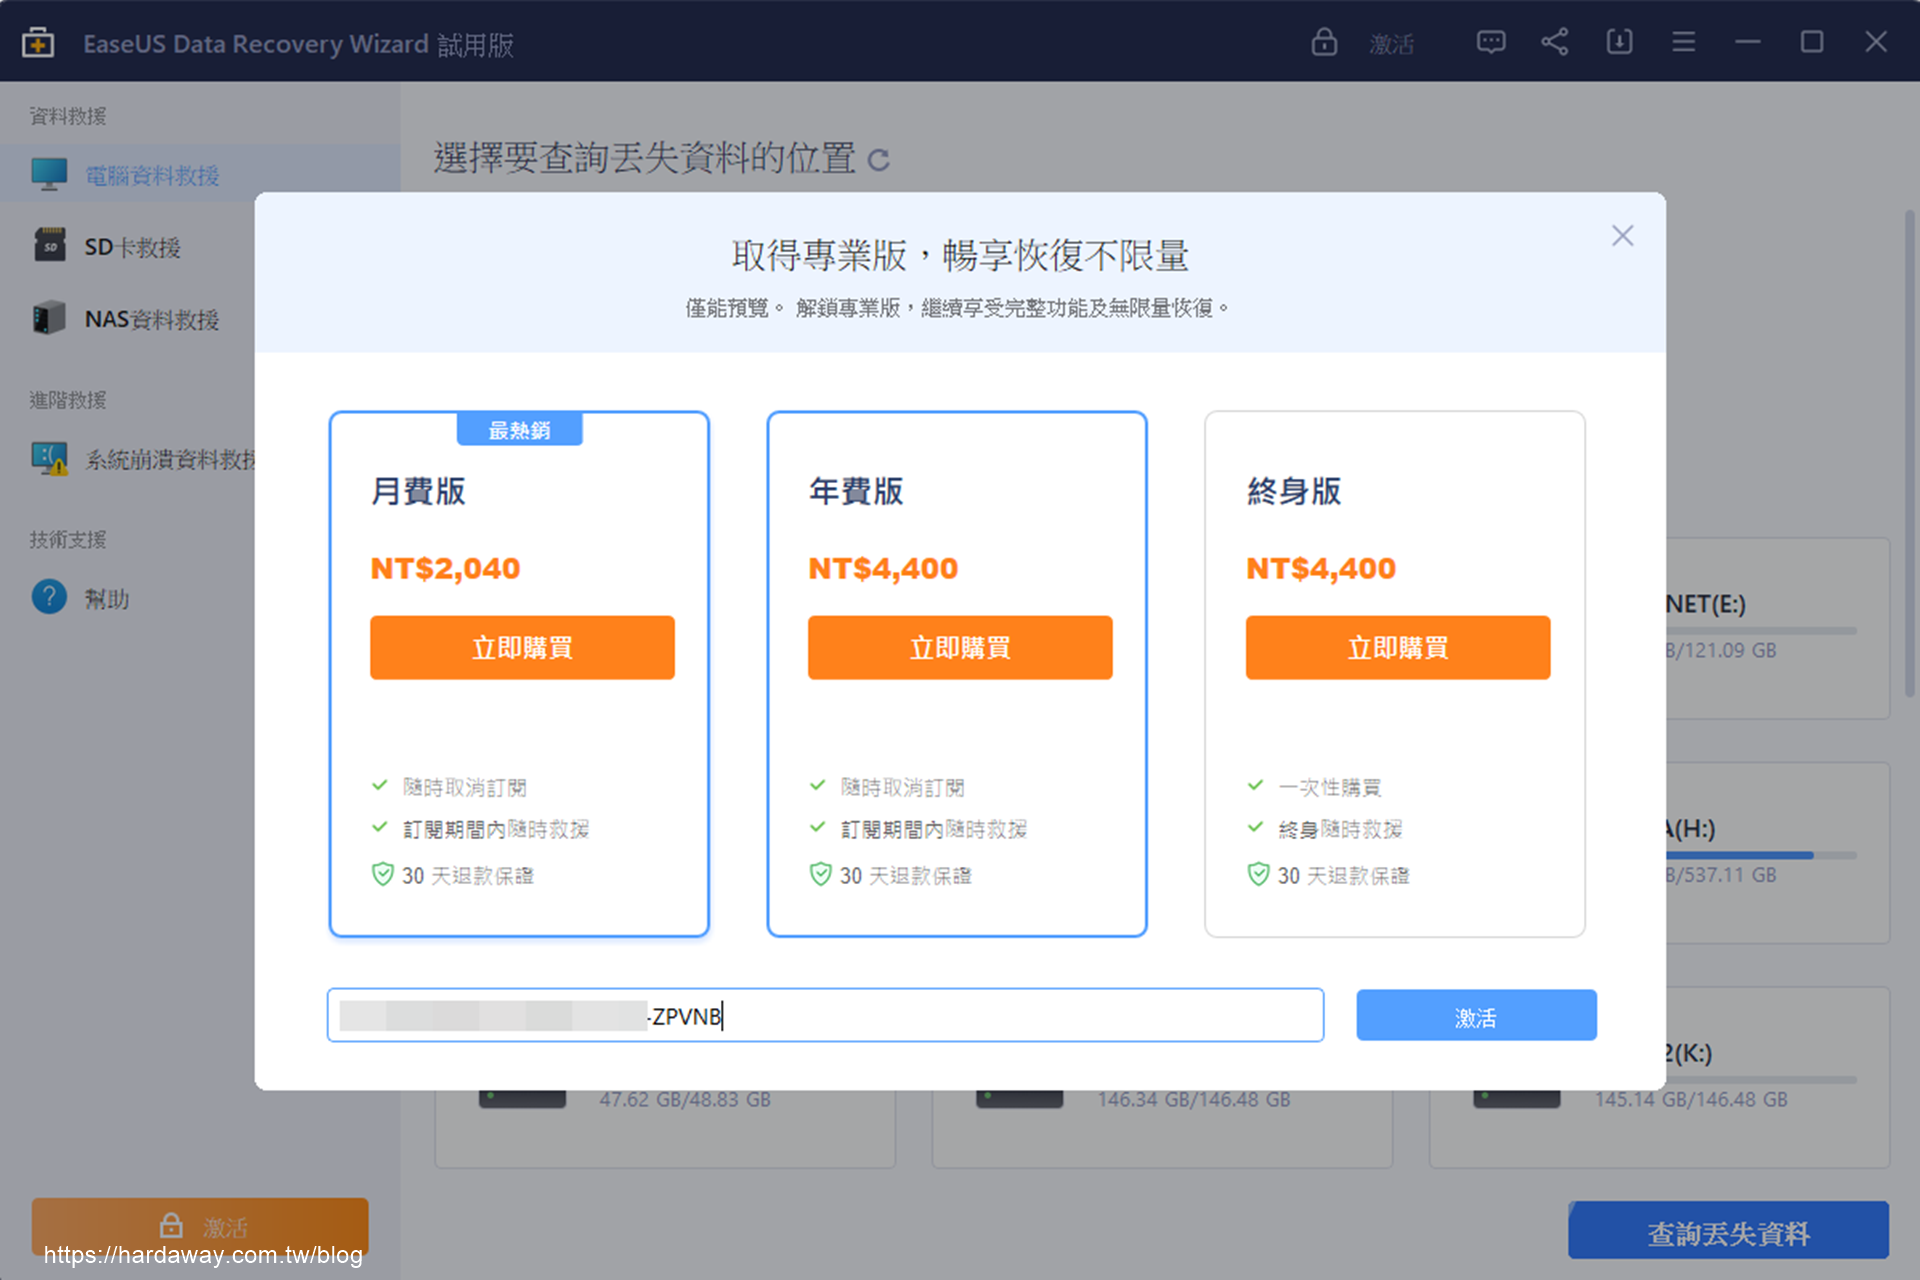The width and height of the screenshot is (1920, 1280).
Task: Click the 最熱銷 badge
Action: click(519, 430)
